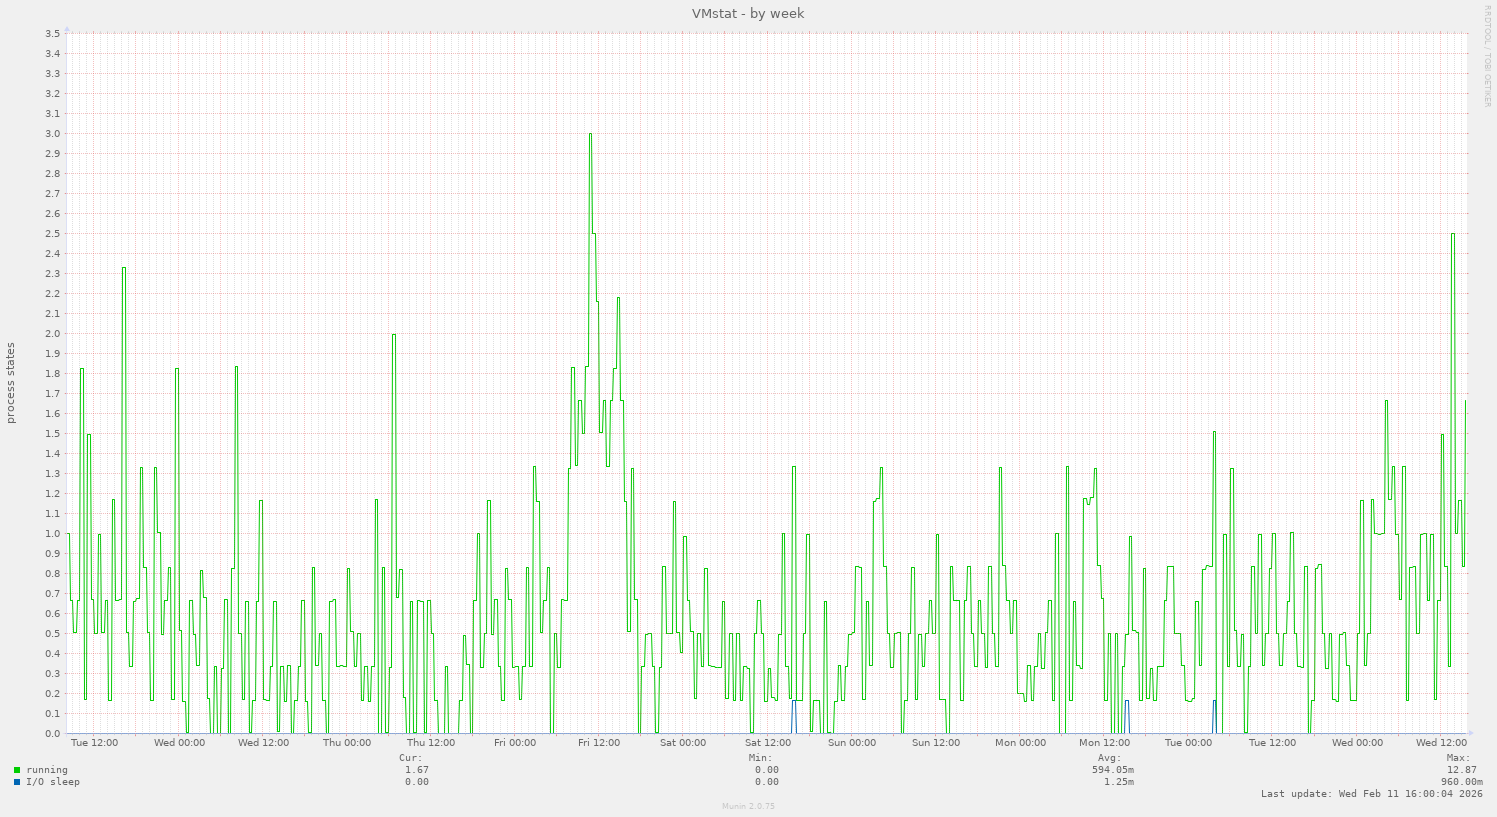The width and height of the screenshot is (1497, 817).
Task: Click the 'VMstat - by week' graph title
Action: [x=748, y=13]
